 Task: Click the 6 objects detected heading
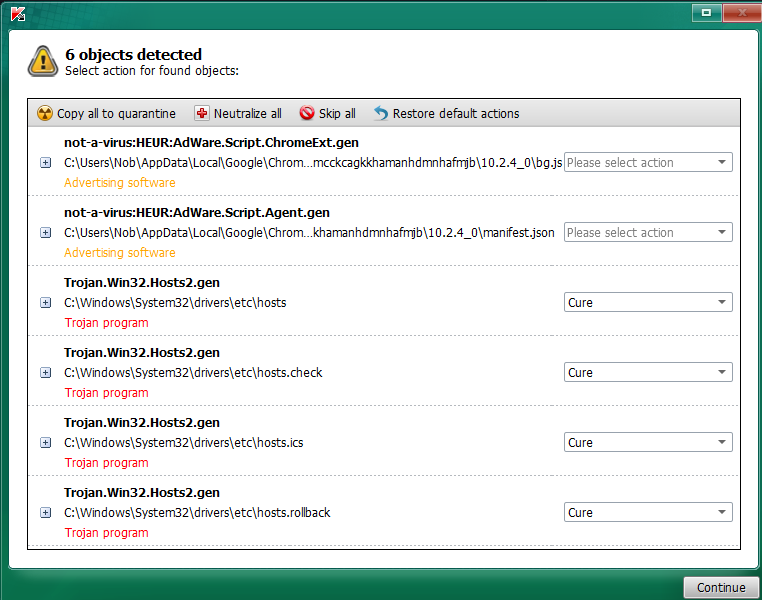point(134,54)
